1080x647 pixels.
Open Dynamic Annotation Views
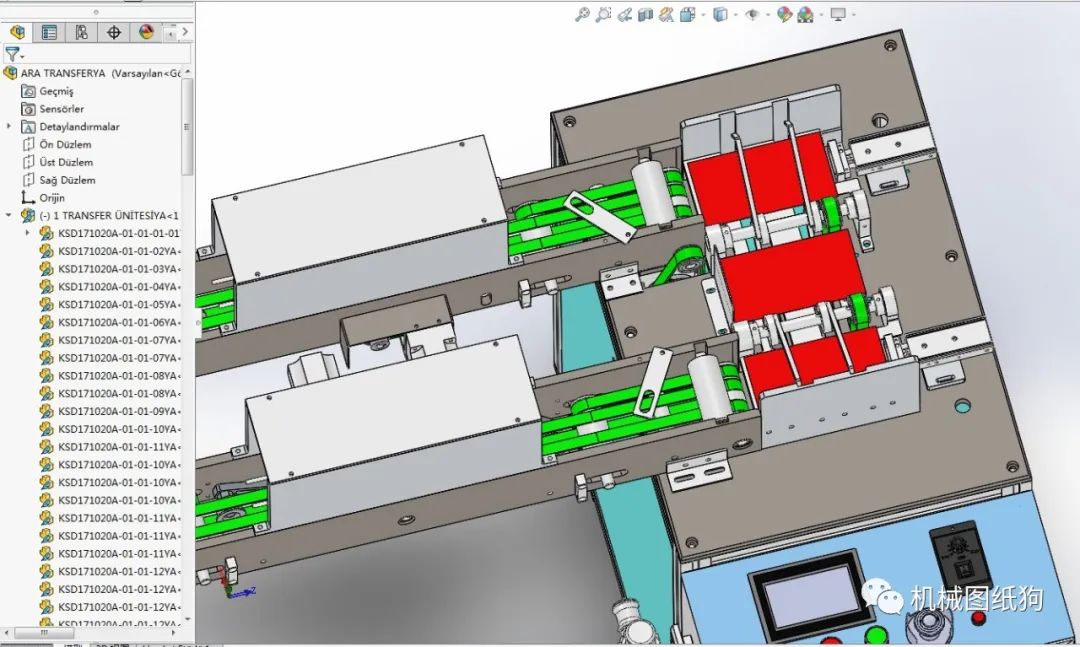point(666,14)
